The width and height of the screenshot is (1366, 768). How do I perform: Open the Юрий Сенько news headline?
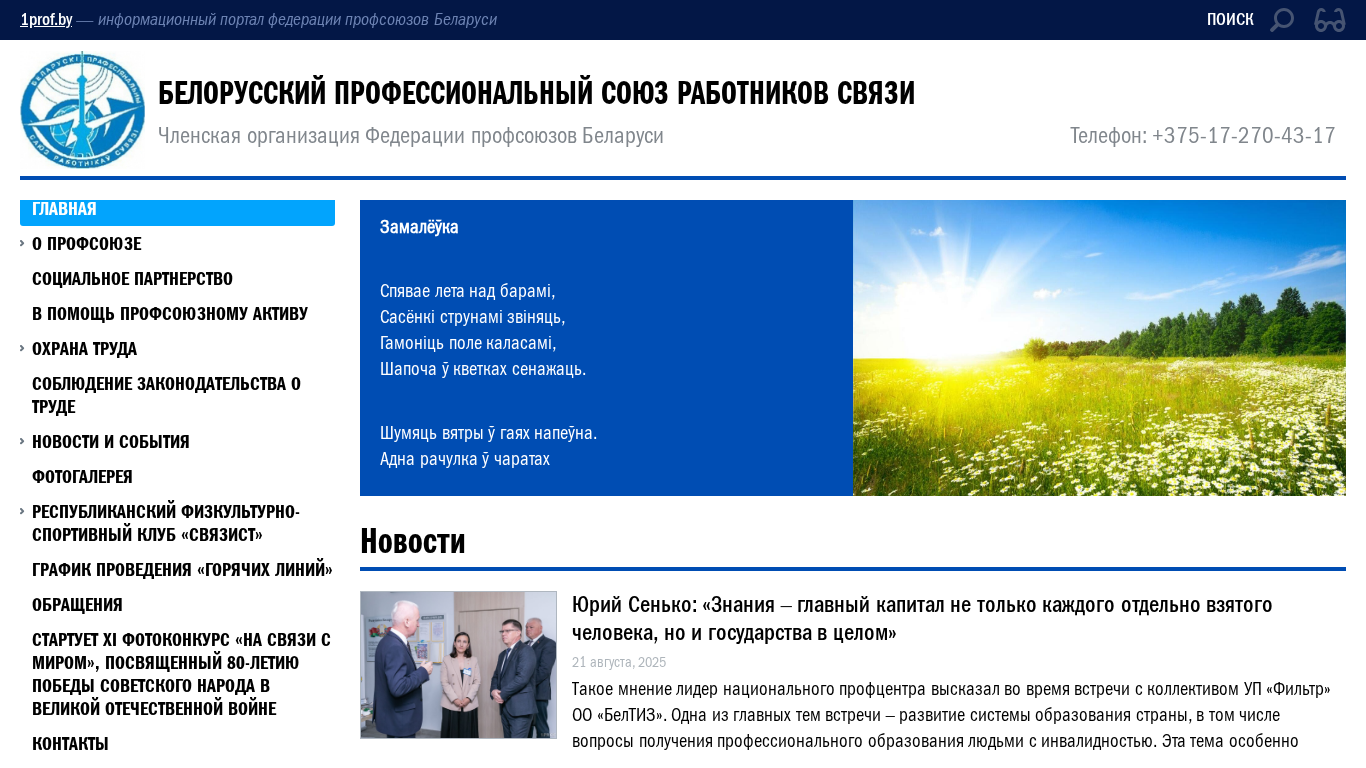click(922, 619)
